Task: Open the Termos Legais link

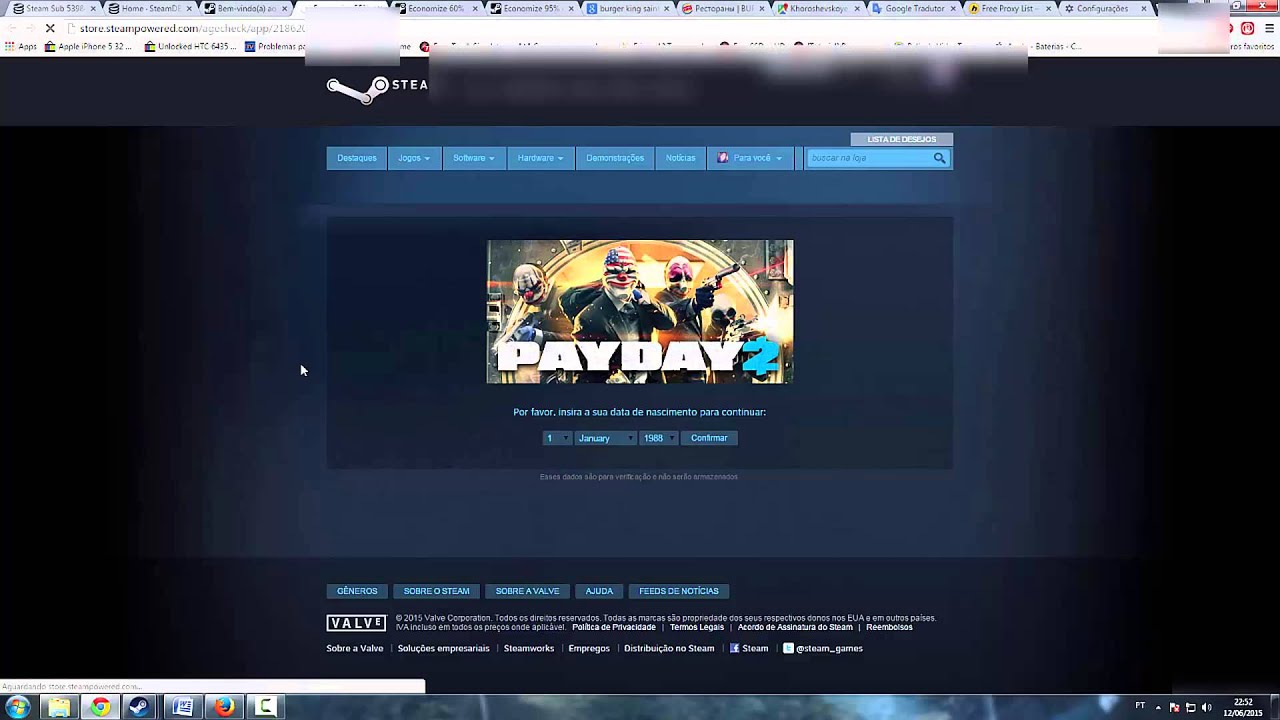Action: pos(697,627)
